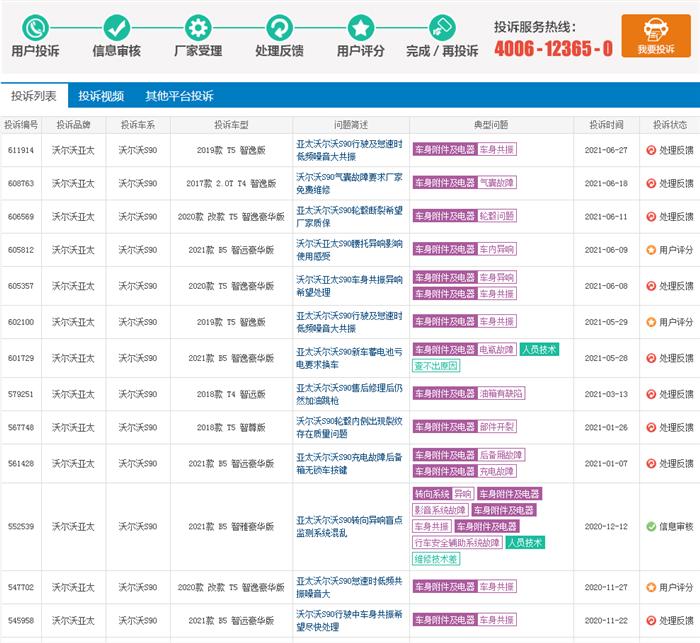Click the 厂家受理 gear step icon
Viewport: 700px width, 643px height.
pyautogui.click(x=198, y=28)
